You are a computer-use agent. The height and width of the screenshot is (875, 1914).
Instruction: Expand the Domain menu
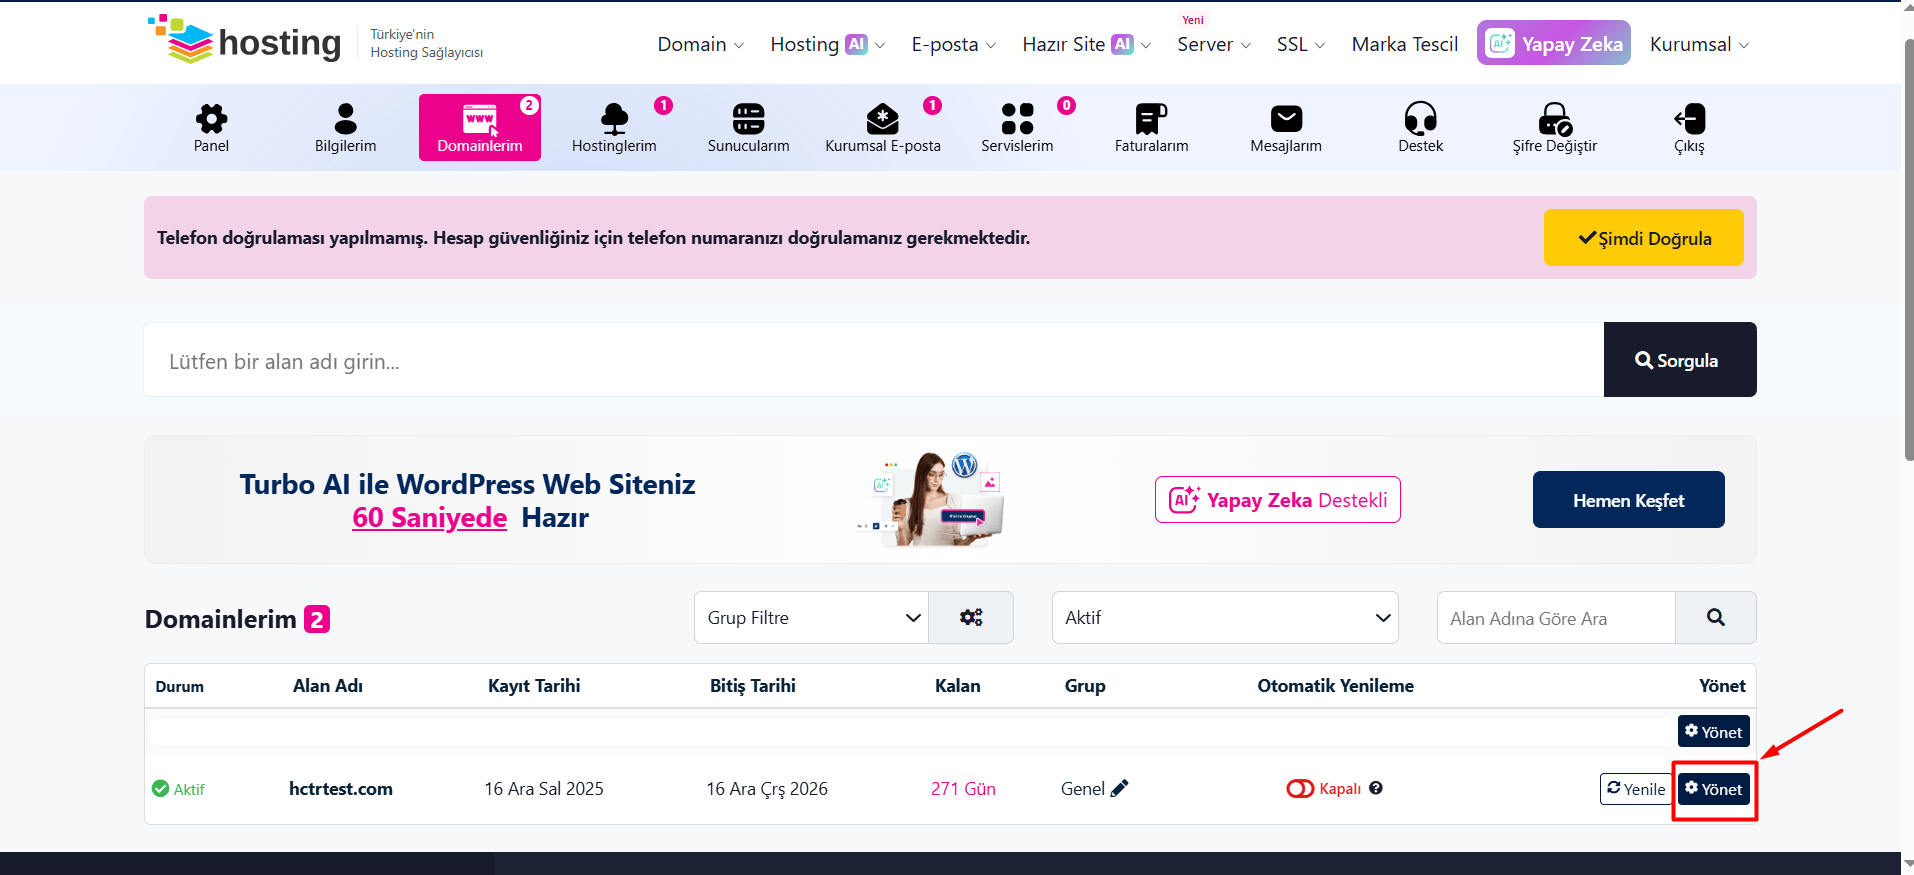(x=700, y=44)
